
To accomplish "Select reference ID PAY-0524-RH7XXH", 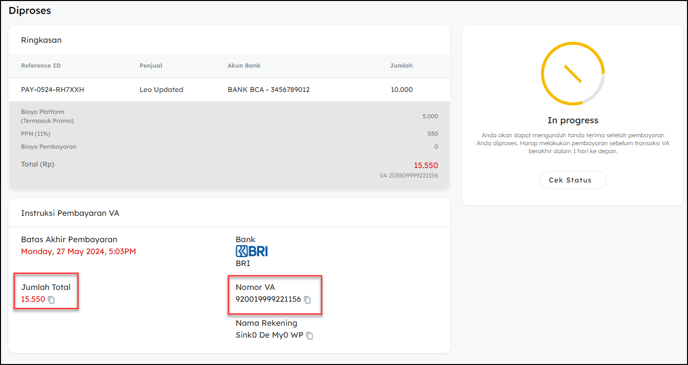I will click(x=53, y=89).
